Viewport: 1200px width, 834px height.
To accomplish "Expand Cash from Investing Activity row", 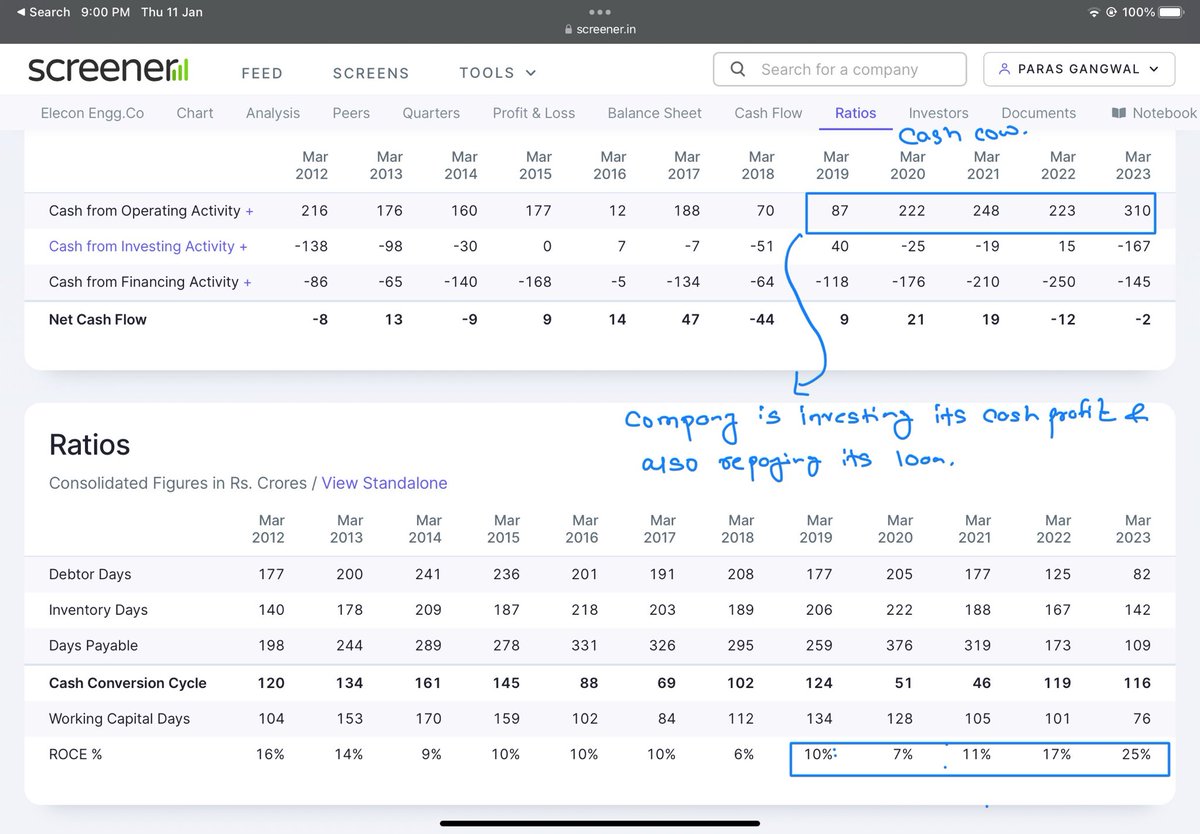I will point(244,246).
